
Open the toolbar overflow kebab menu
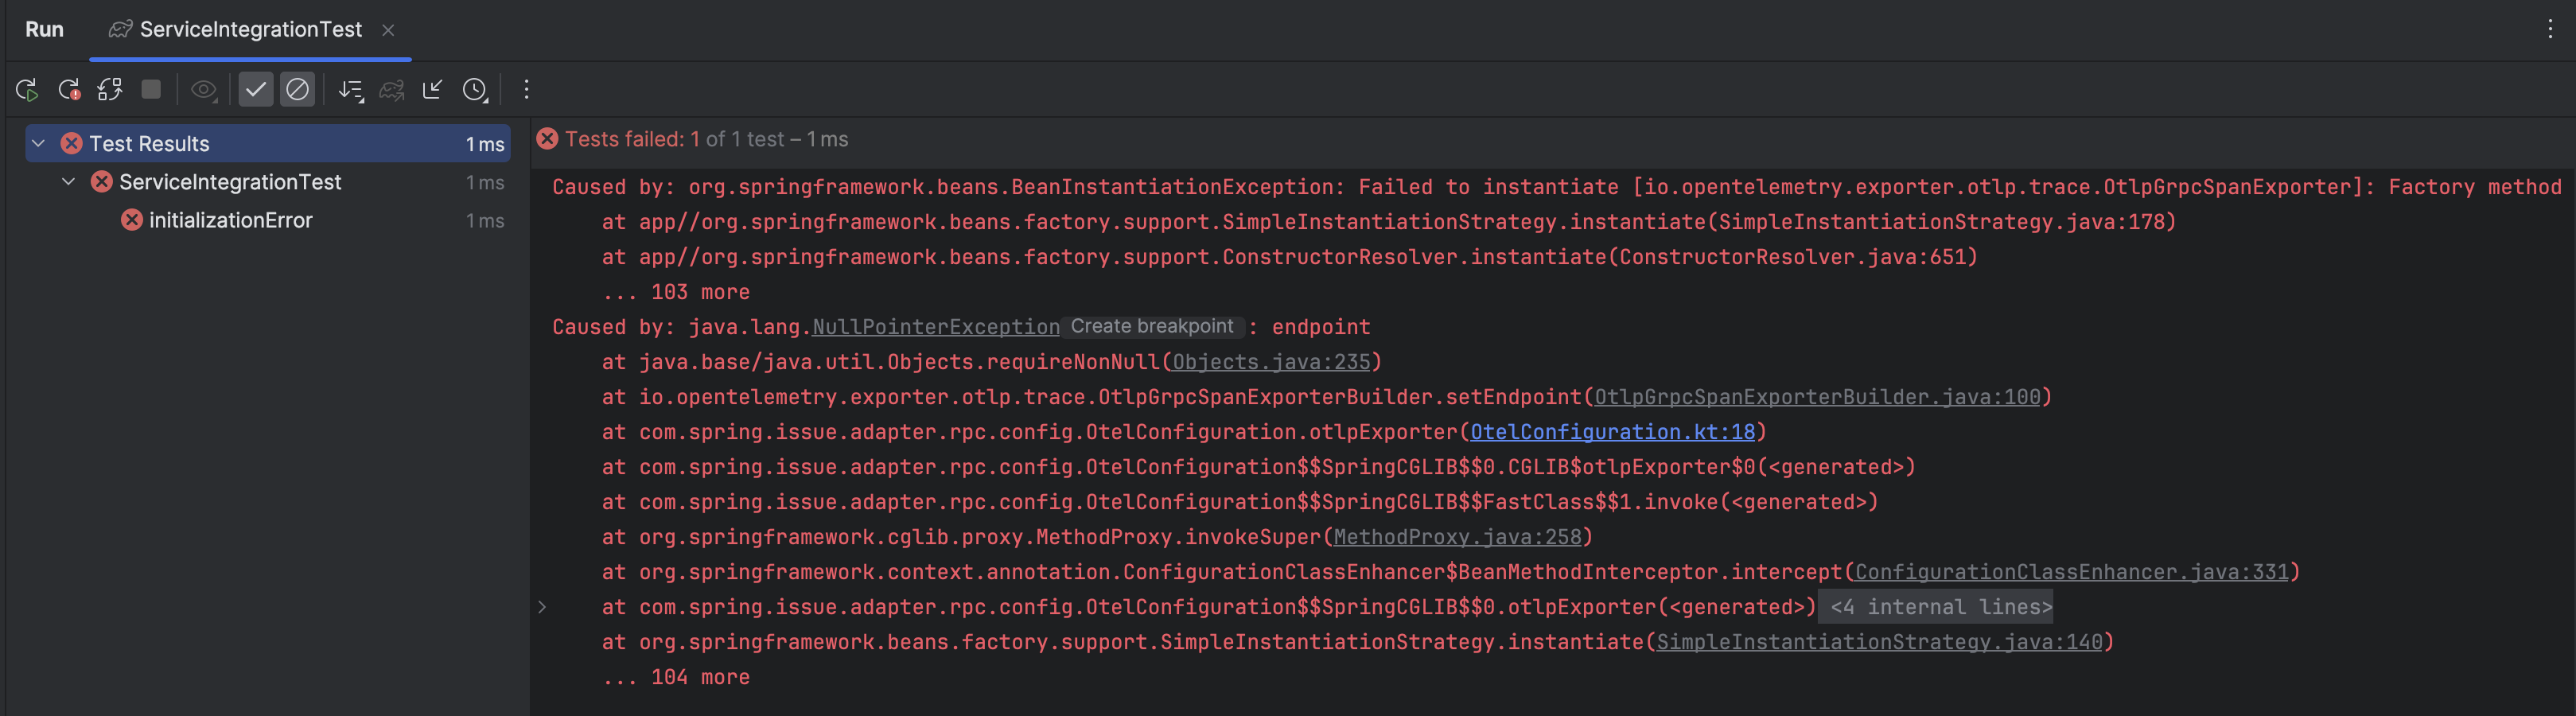(525, 90)
